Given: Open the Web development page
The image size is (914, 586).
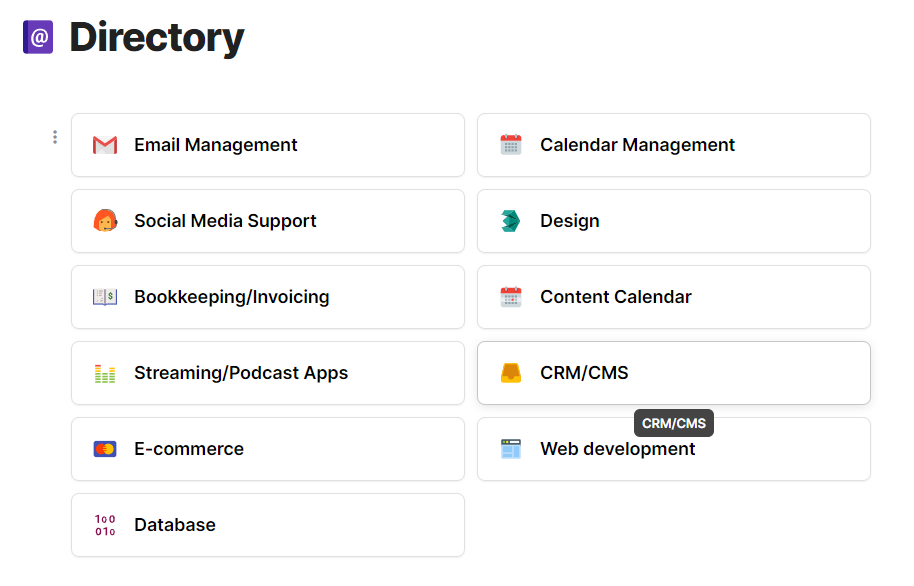Looking at the screenshot, I should pyautogui.click(x=617, y=449).
